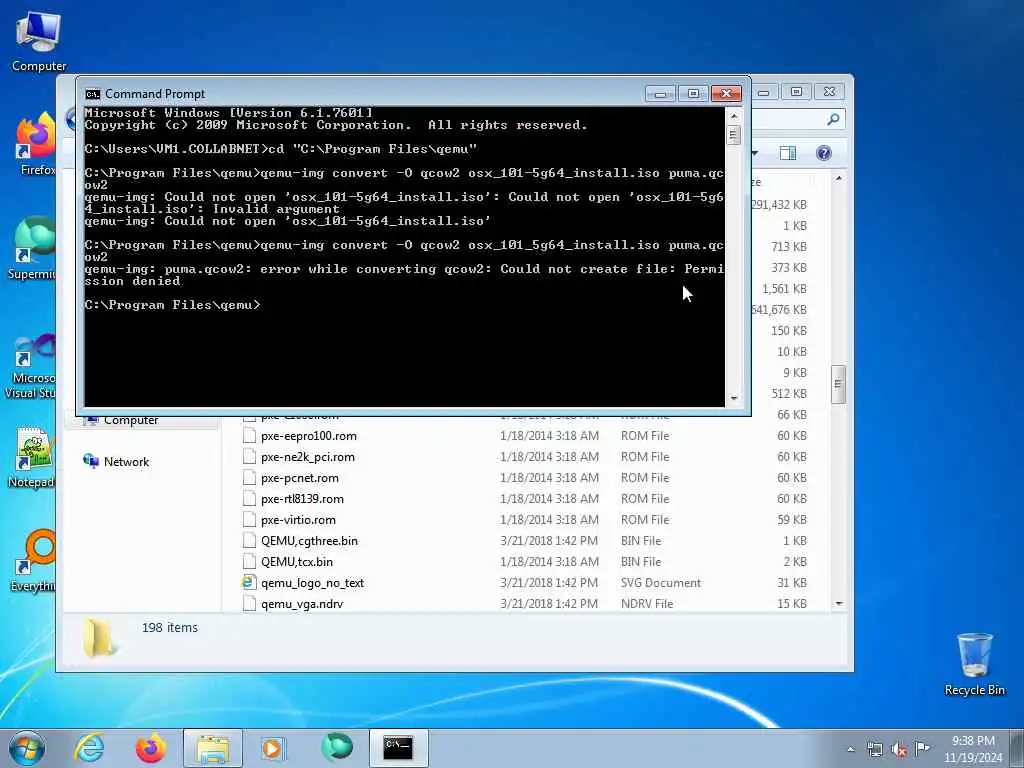
Task: Select the qemu_logo_no_text SVG file
Action: [x=312, y=583]
